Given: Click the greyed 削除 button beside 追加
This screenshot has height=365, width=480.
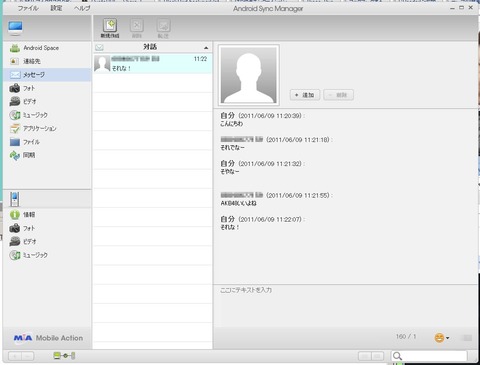Looking at the screenshot, I should point(338,95).
